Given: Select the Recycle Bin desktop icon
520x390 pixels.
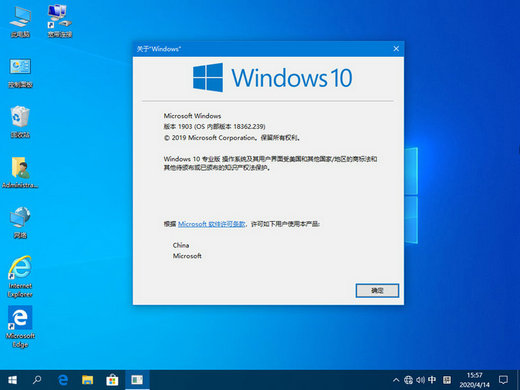Looking at the screenshot, I should click(20, 122).
